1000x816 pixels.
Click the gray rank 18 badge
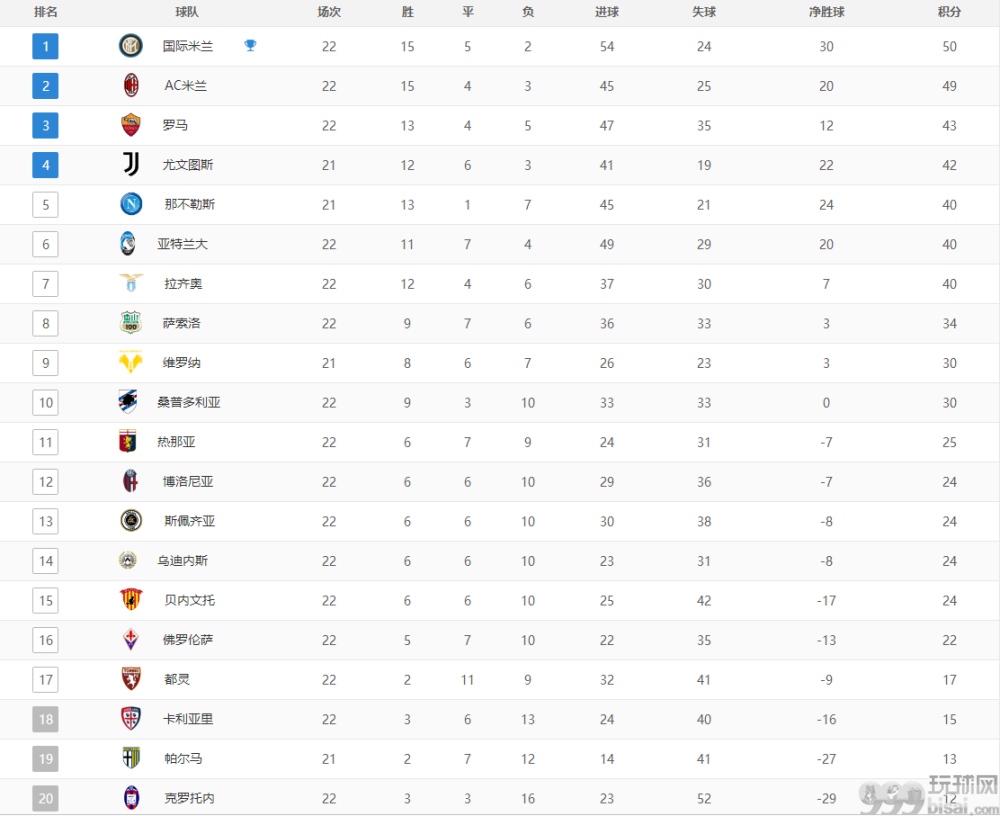pyautogui.click(x=45, y=719)
